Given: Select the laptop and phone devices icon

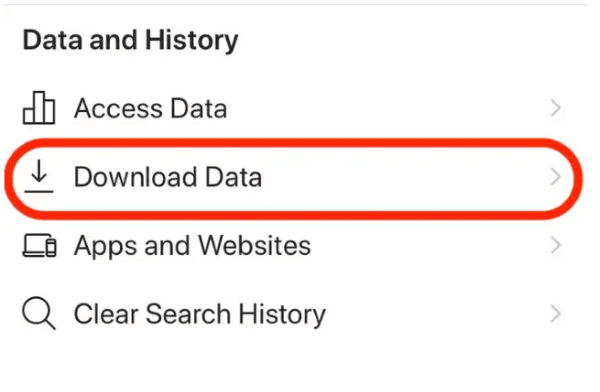Looking at the screenshot, I should pyautogui.click(x=39, y=245).
